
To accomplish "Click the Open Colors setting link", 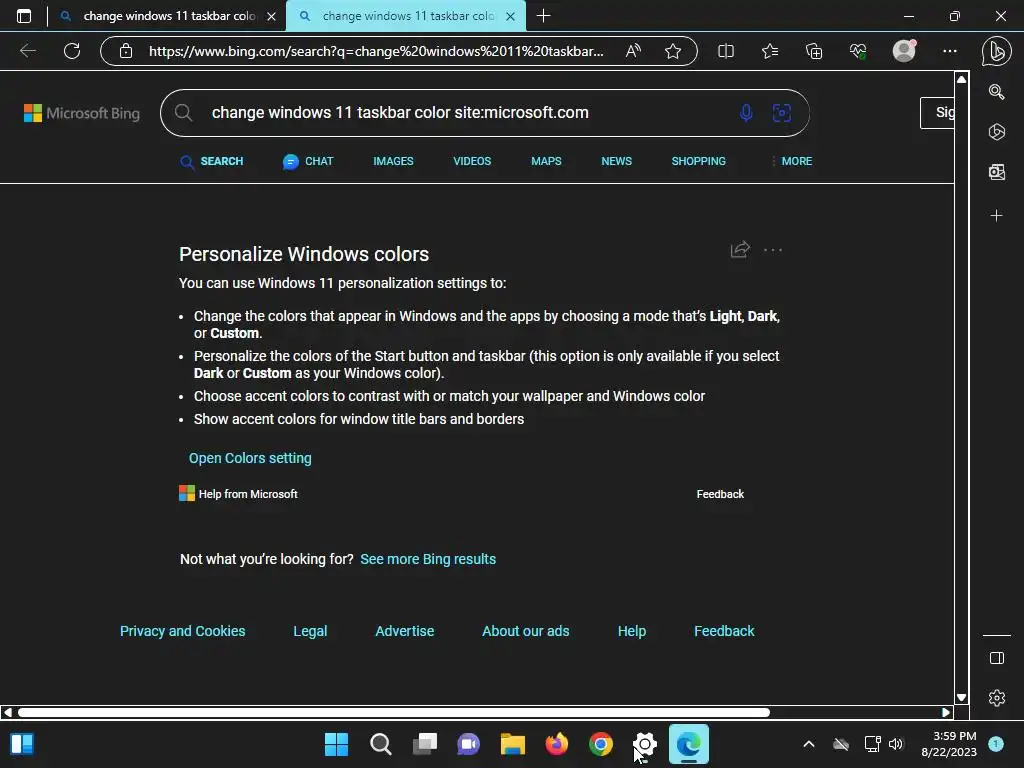I will 250,458.
